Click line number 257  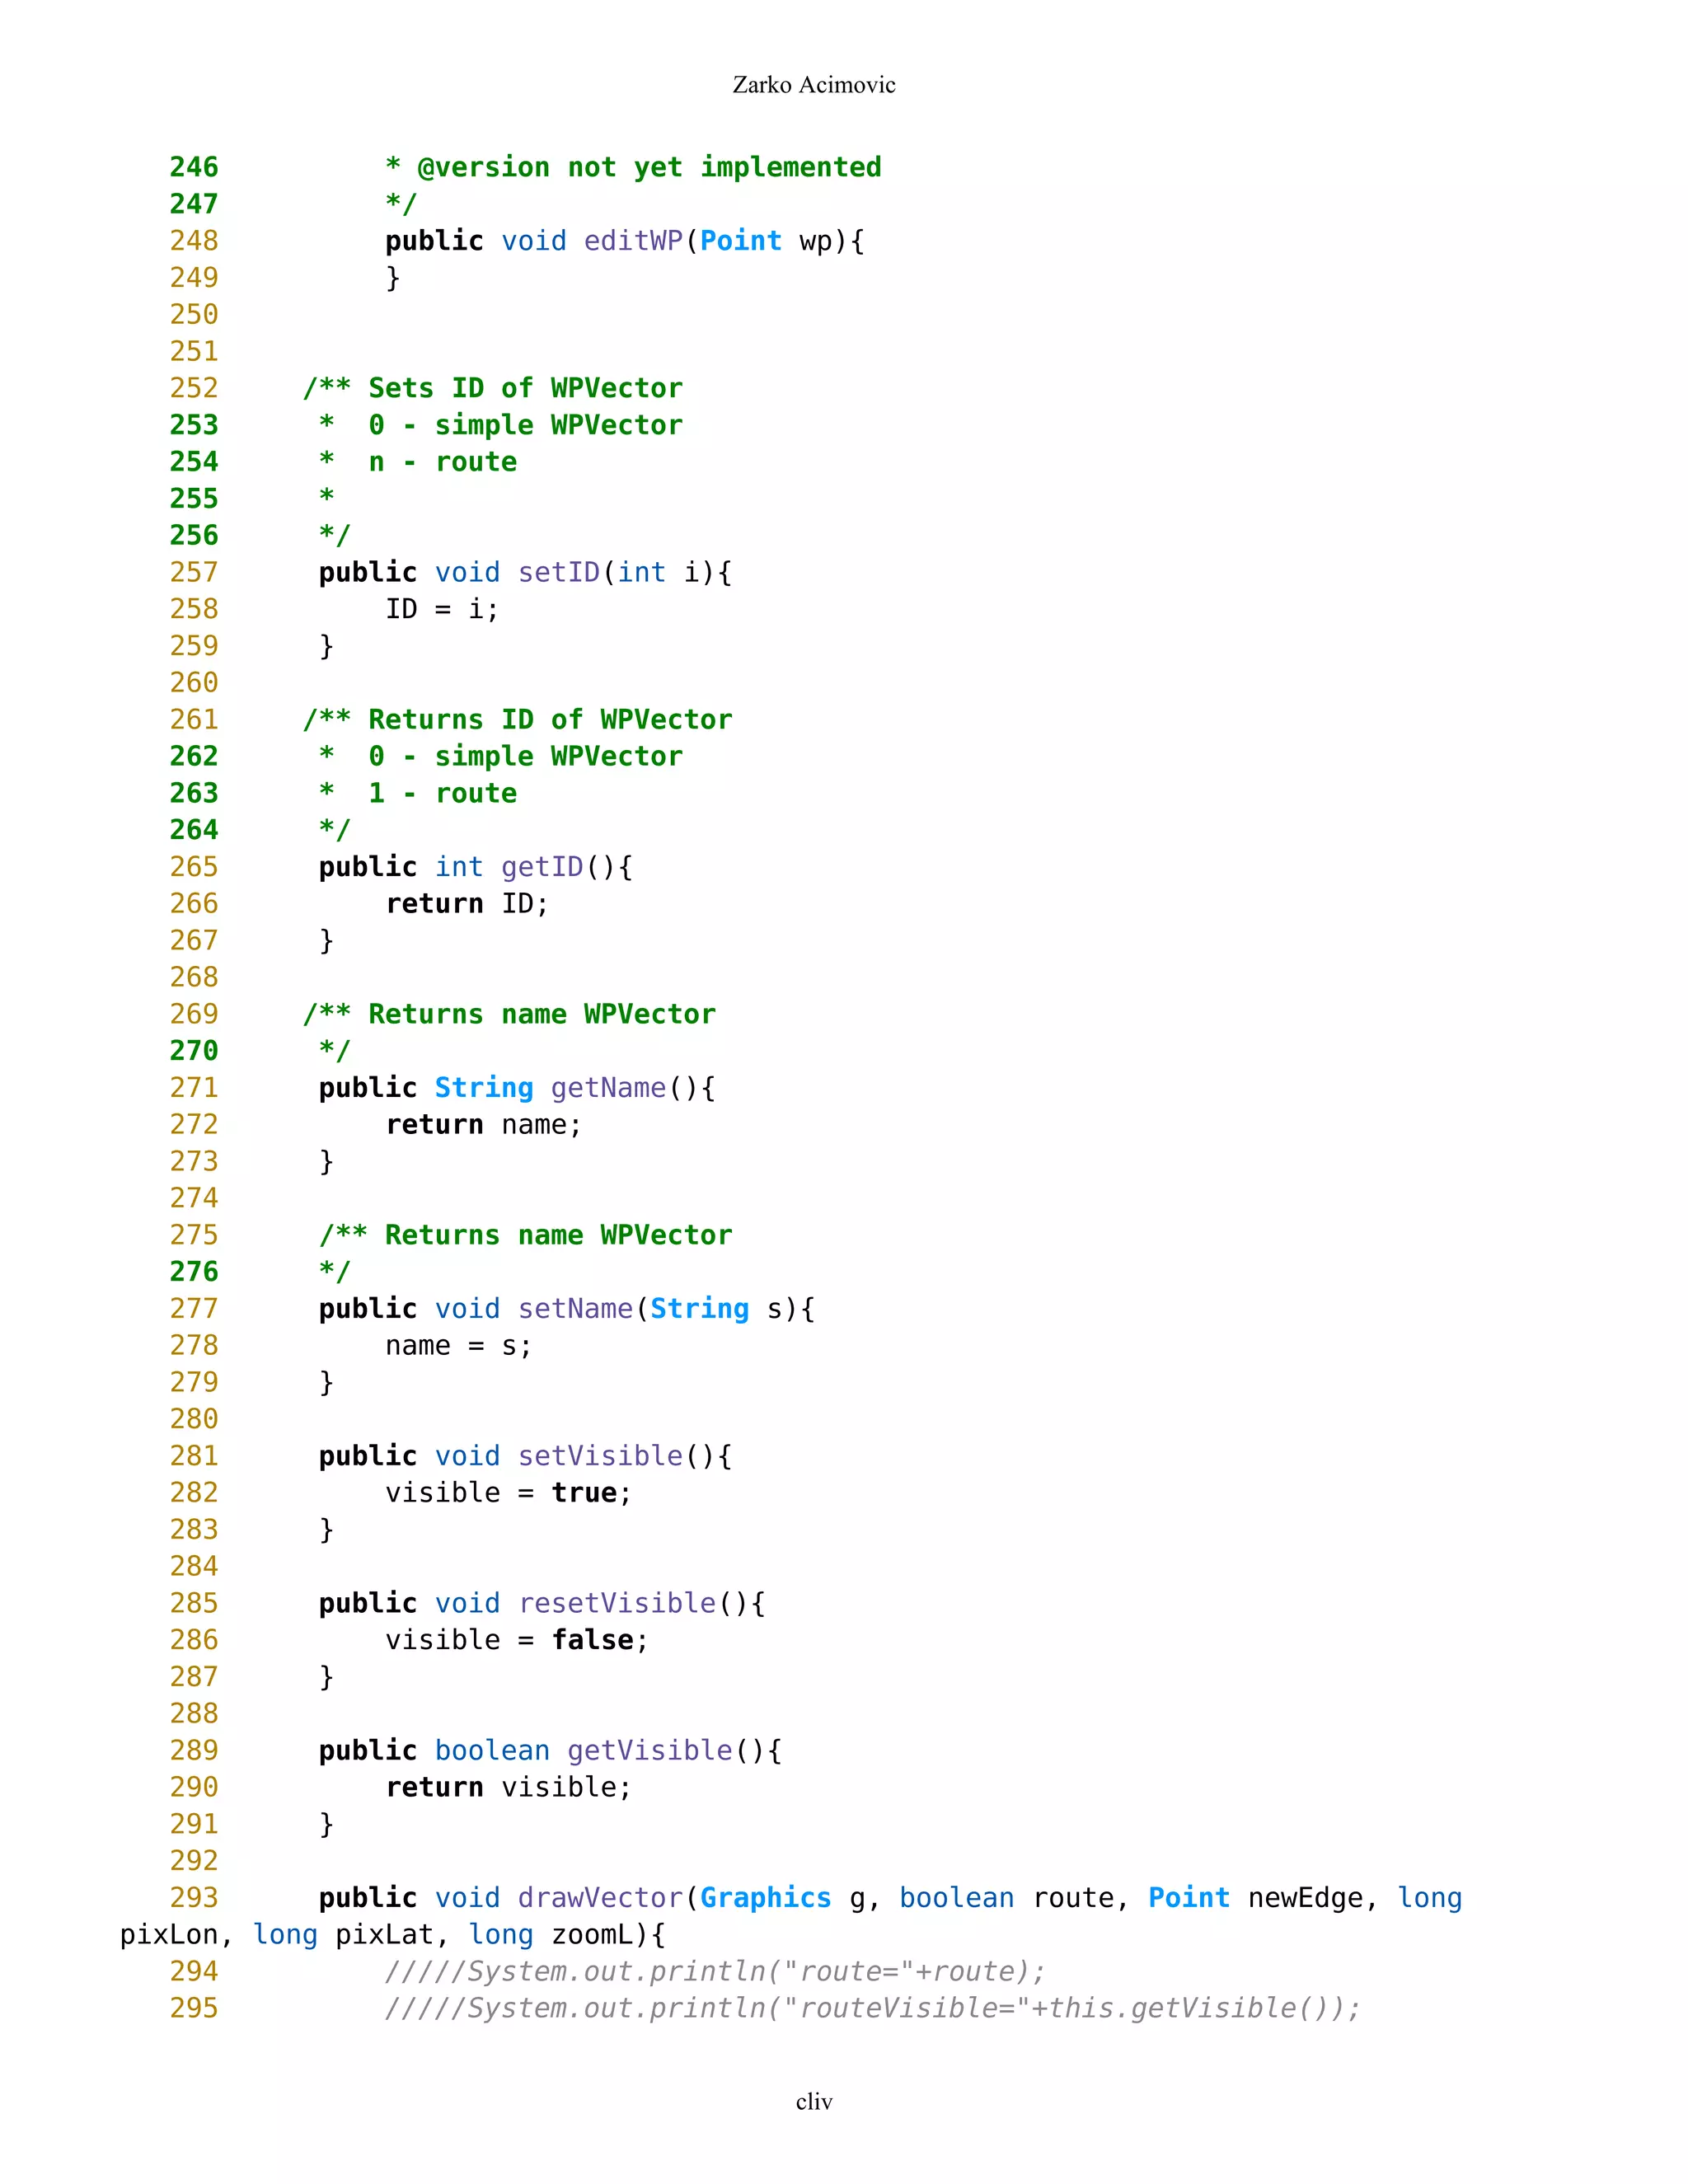click(x=194, y=572)
